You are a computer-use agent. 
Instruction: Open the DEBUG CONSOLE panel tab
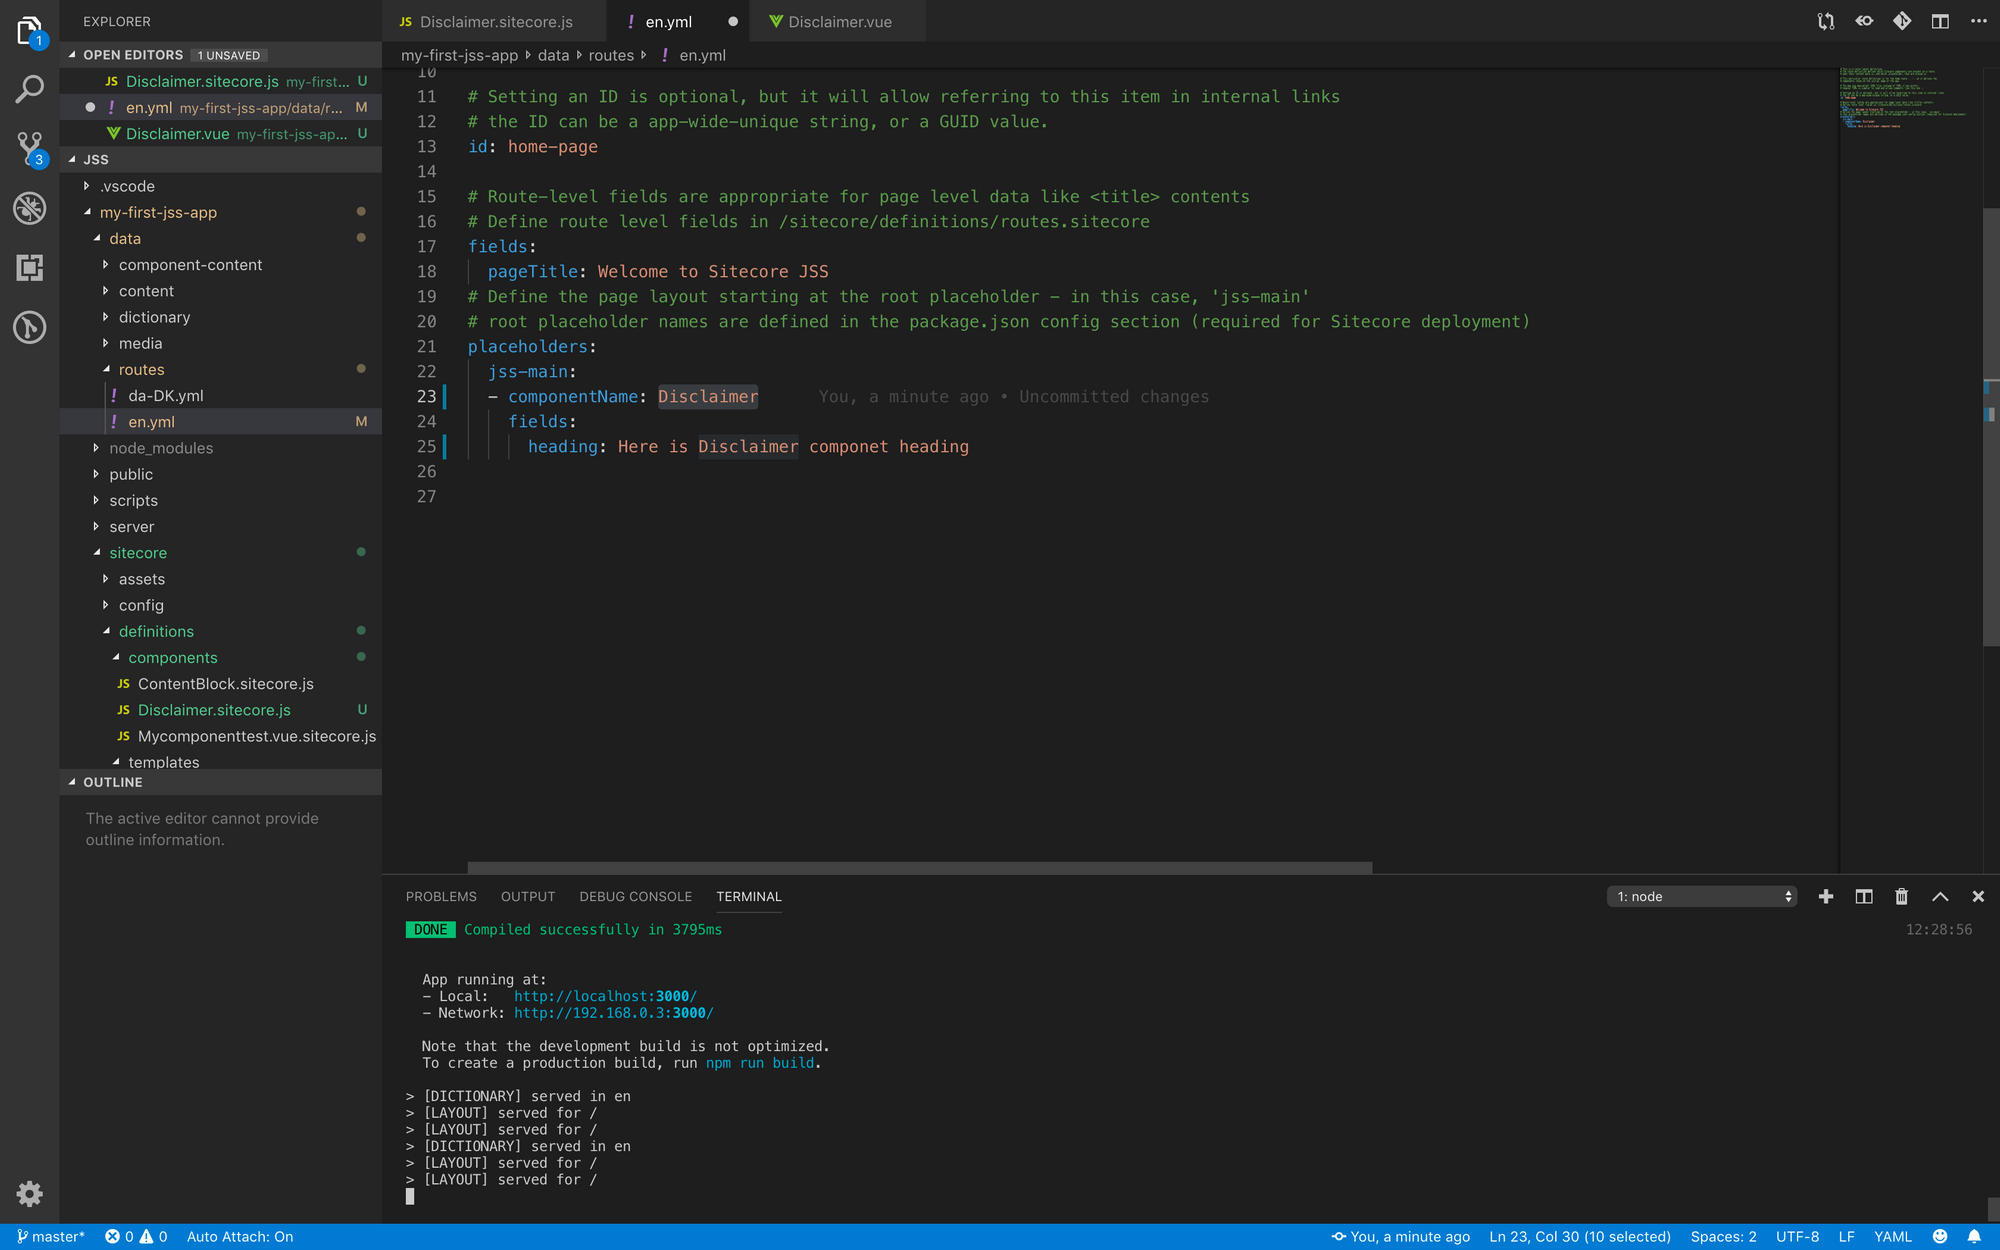[636, 896]
